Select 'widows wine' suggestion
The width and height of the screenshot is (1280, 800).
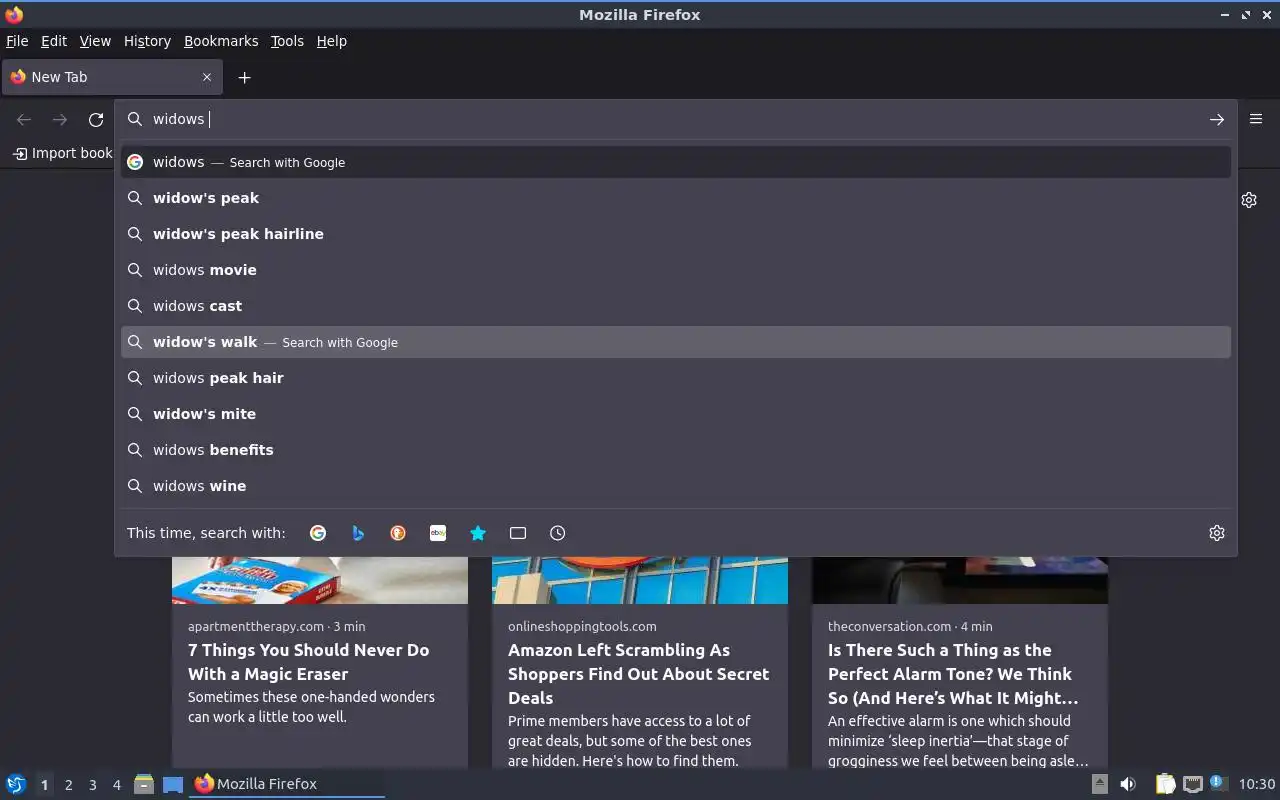coord(676,486)
